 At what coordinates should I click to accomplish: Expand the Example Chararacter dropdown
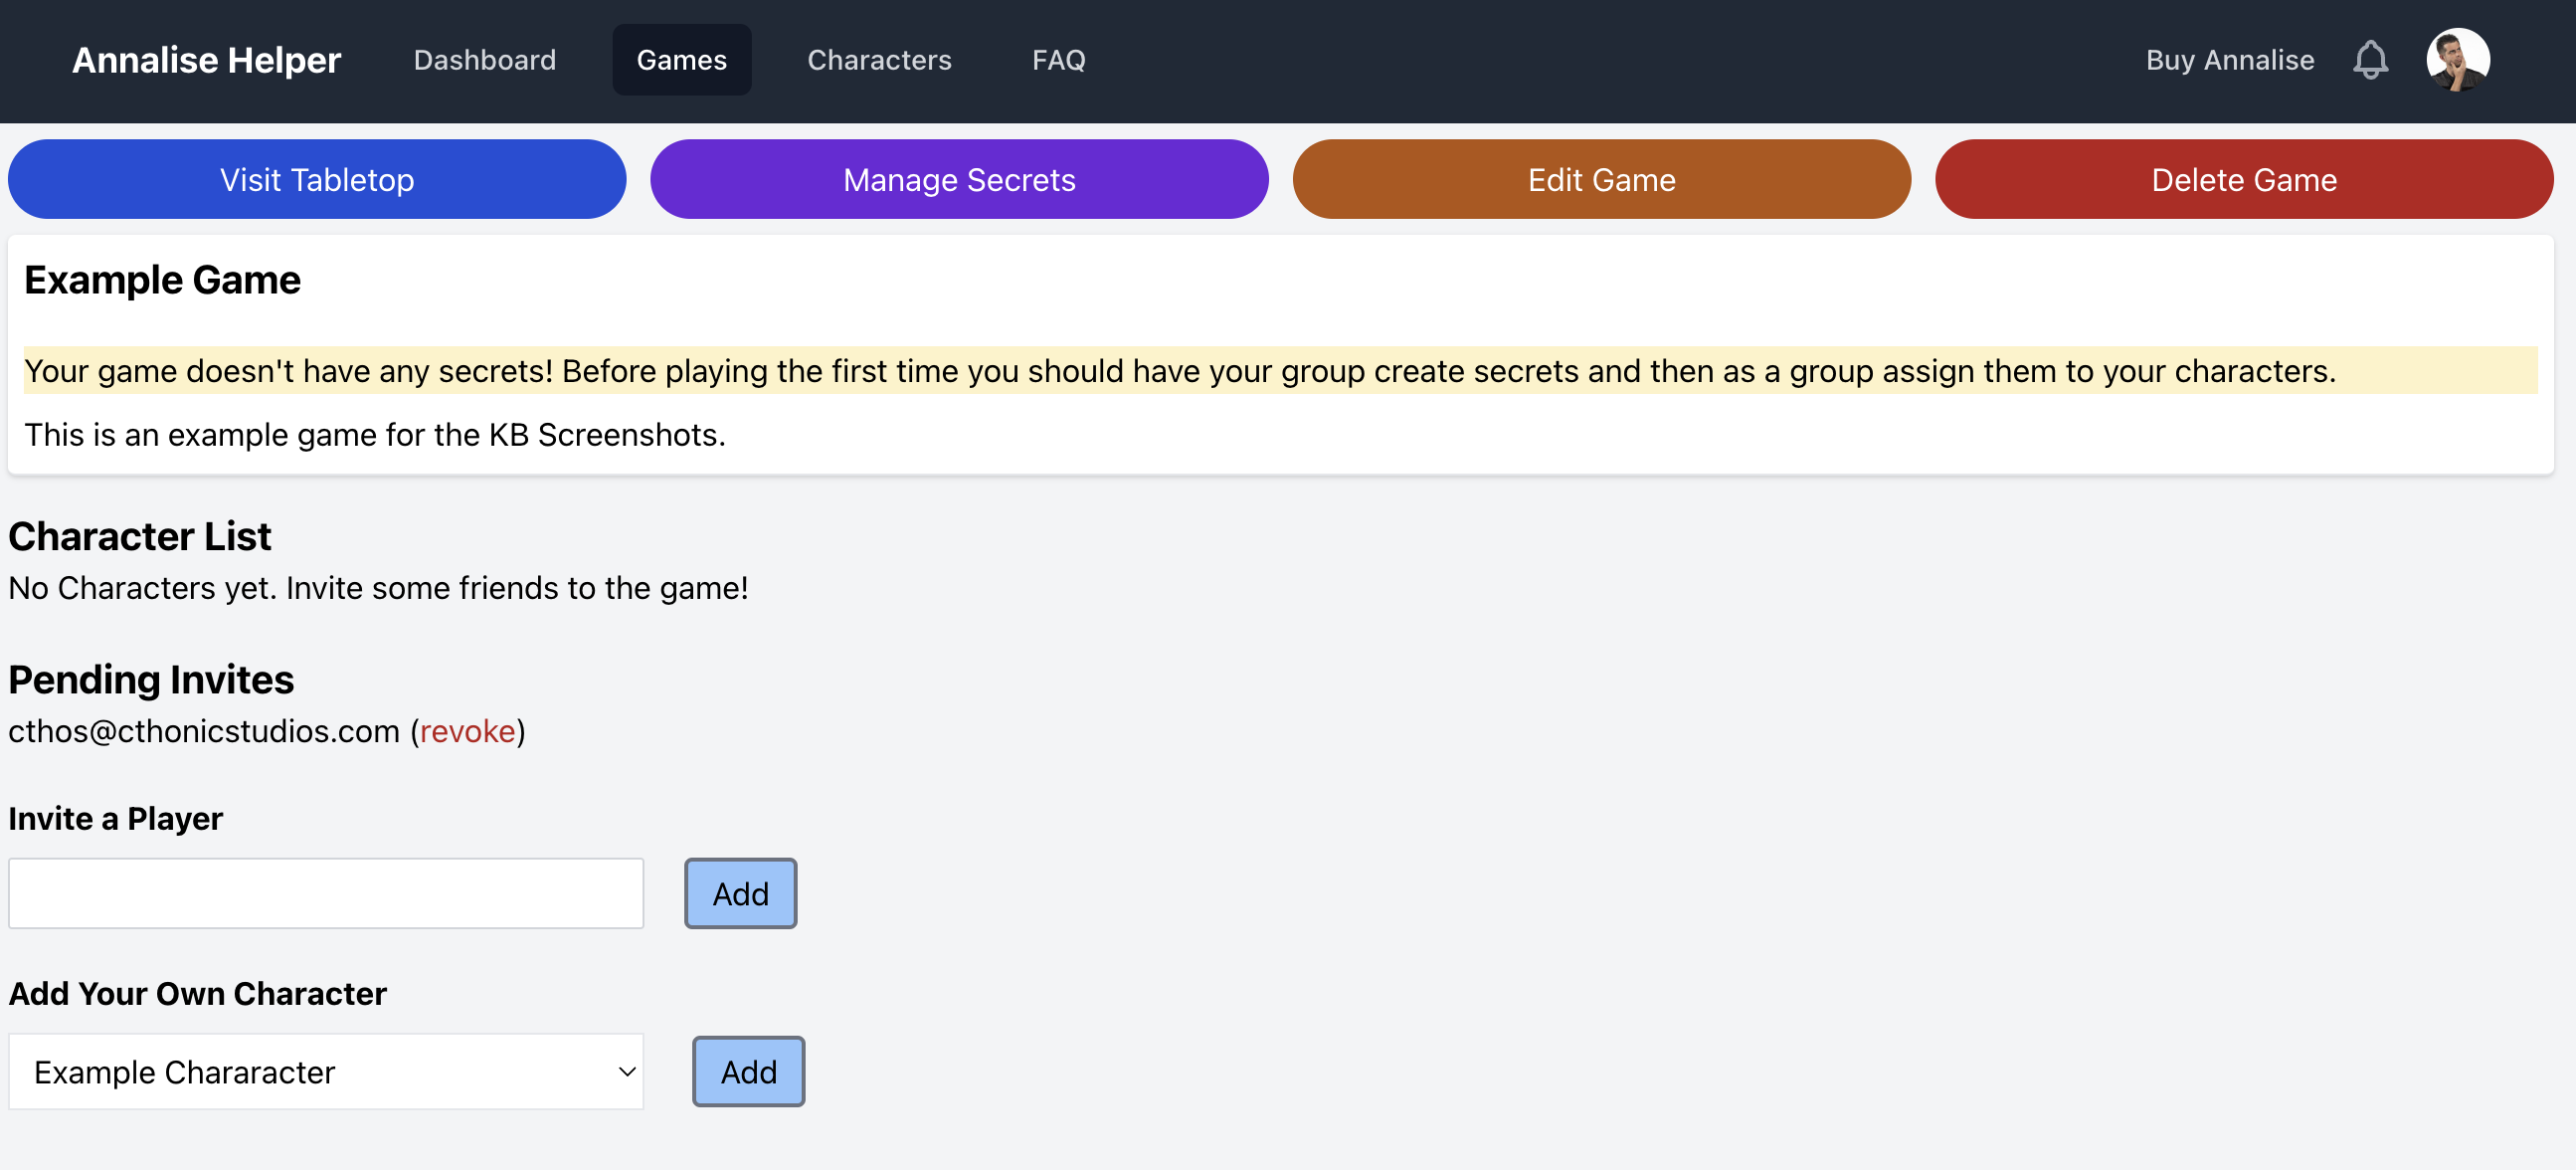[326, 1072]
